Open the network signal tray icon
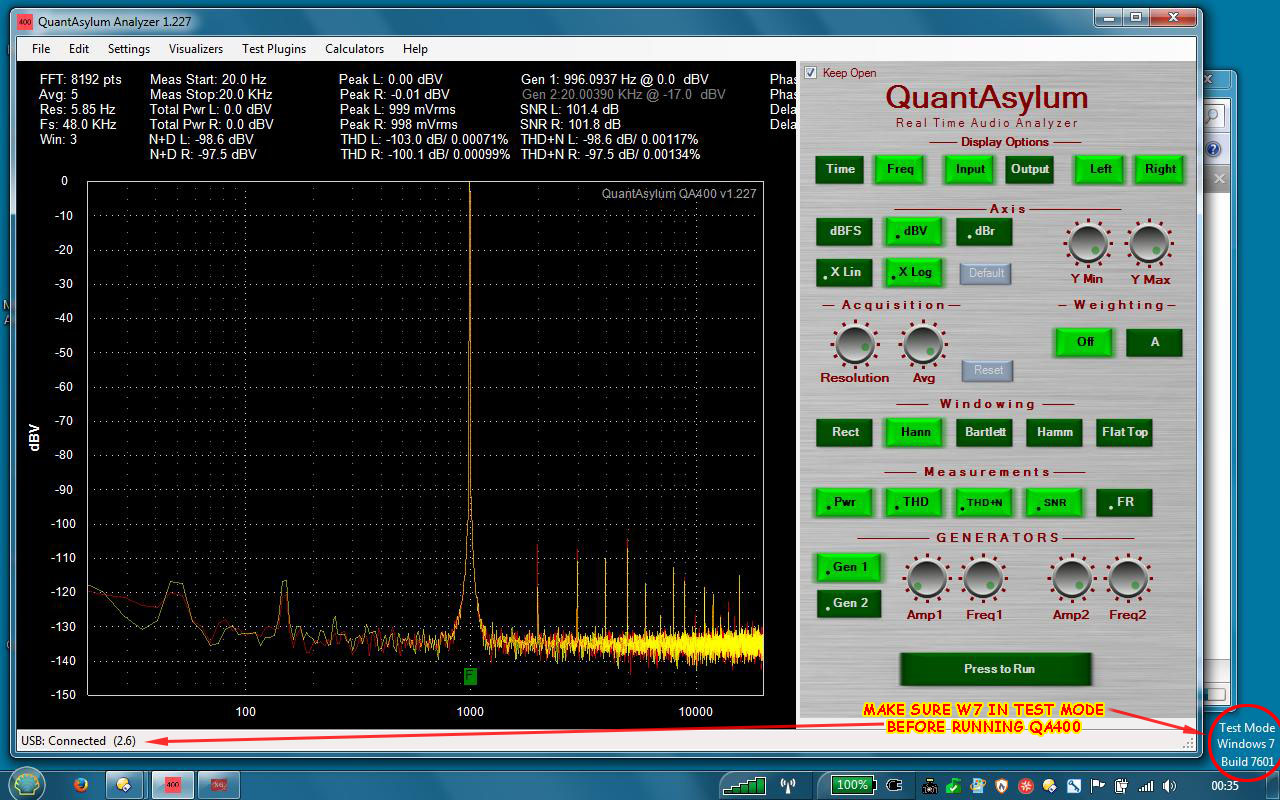Viewport: 1280px width, 800px height. (x=1146, y=786)
